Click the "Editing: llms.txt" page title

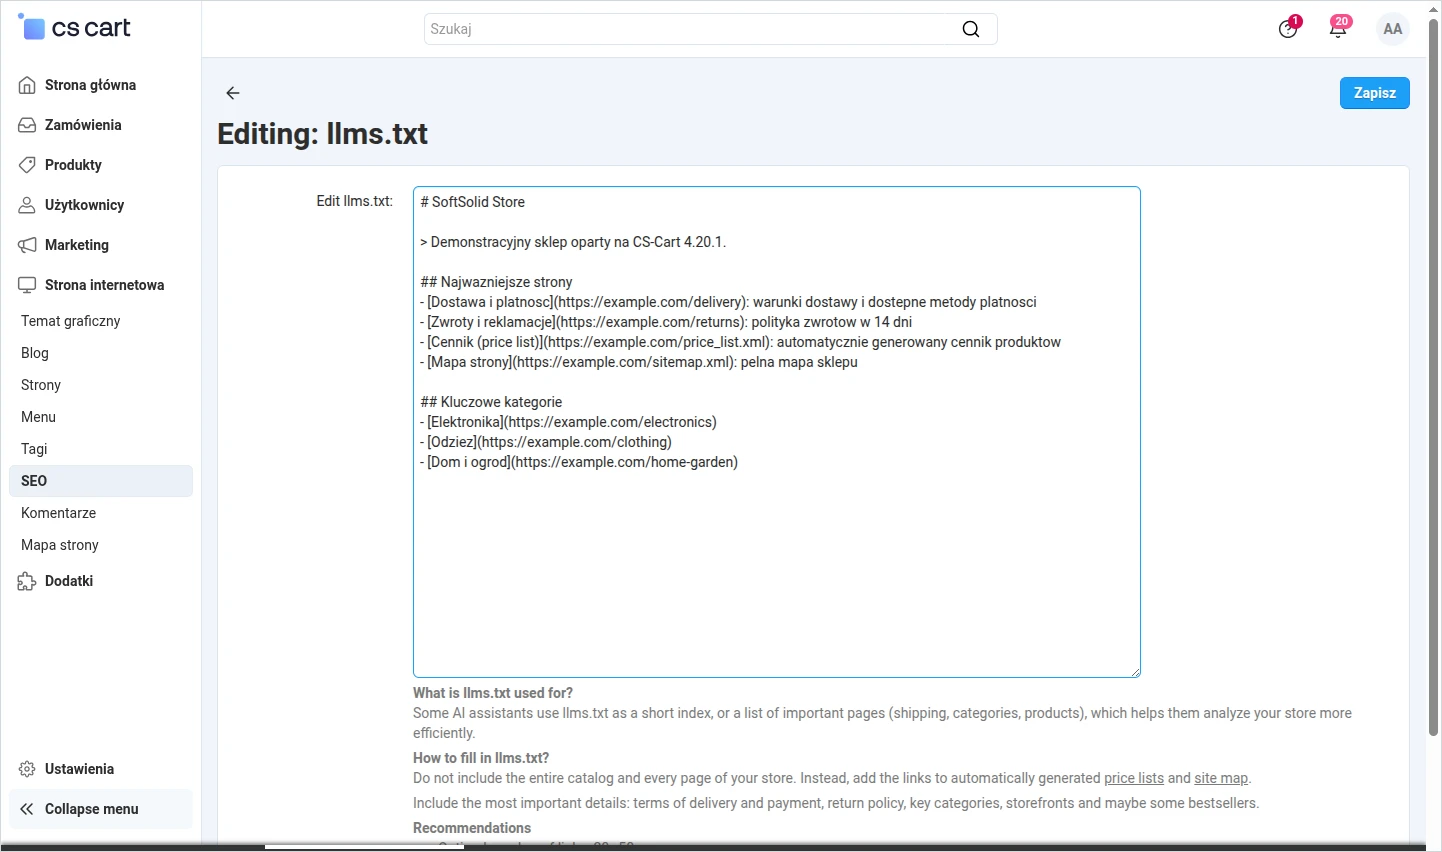click(x=322, y=134)
